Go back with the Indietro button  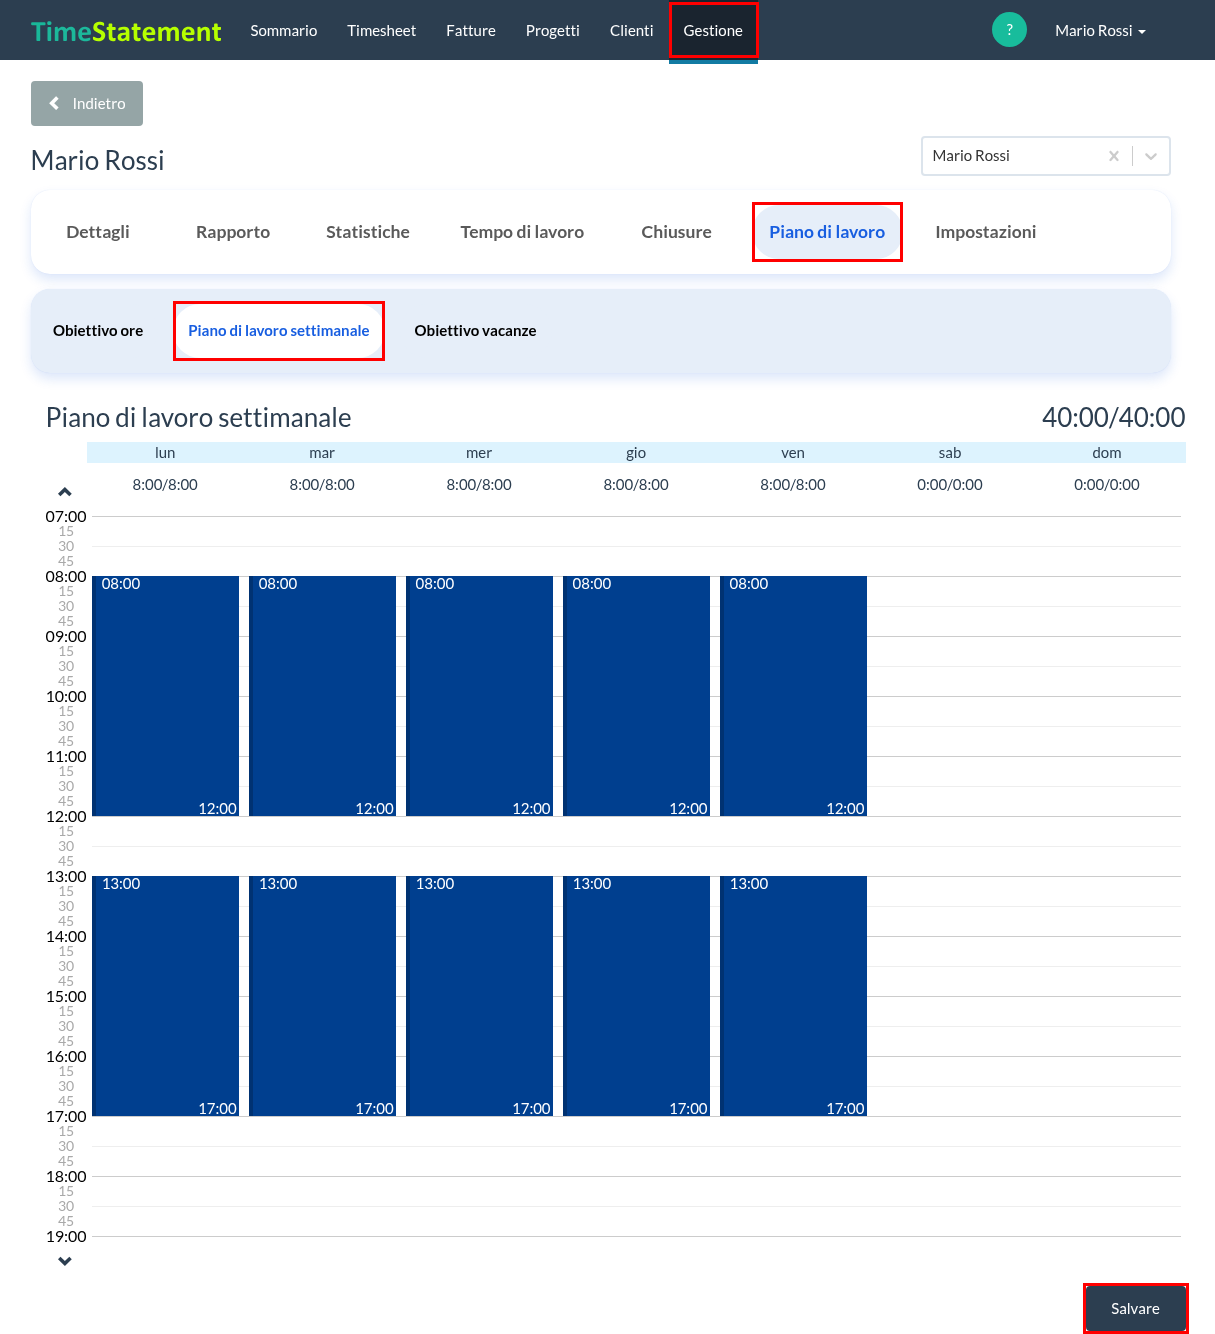pos(87,104)
